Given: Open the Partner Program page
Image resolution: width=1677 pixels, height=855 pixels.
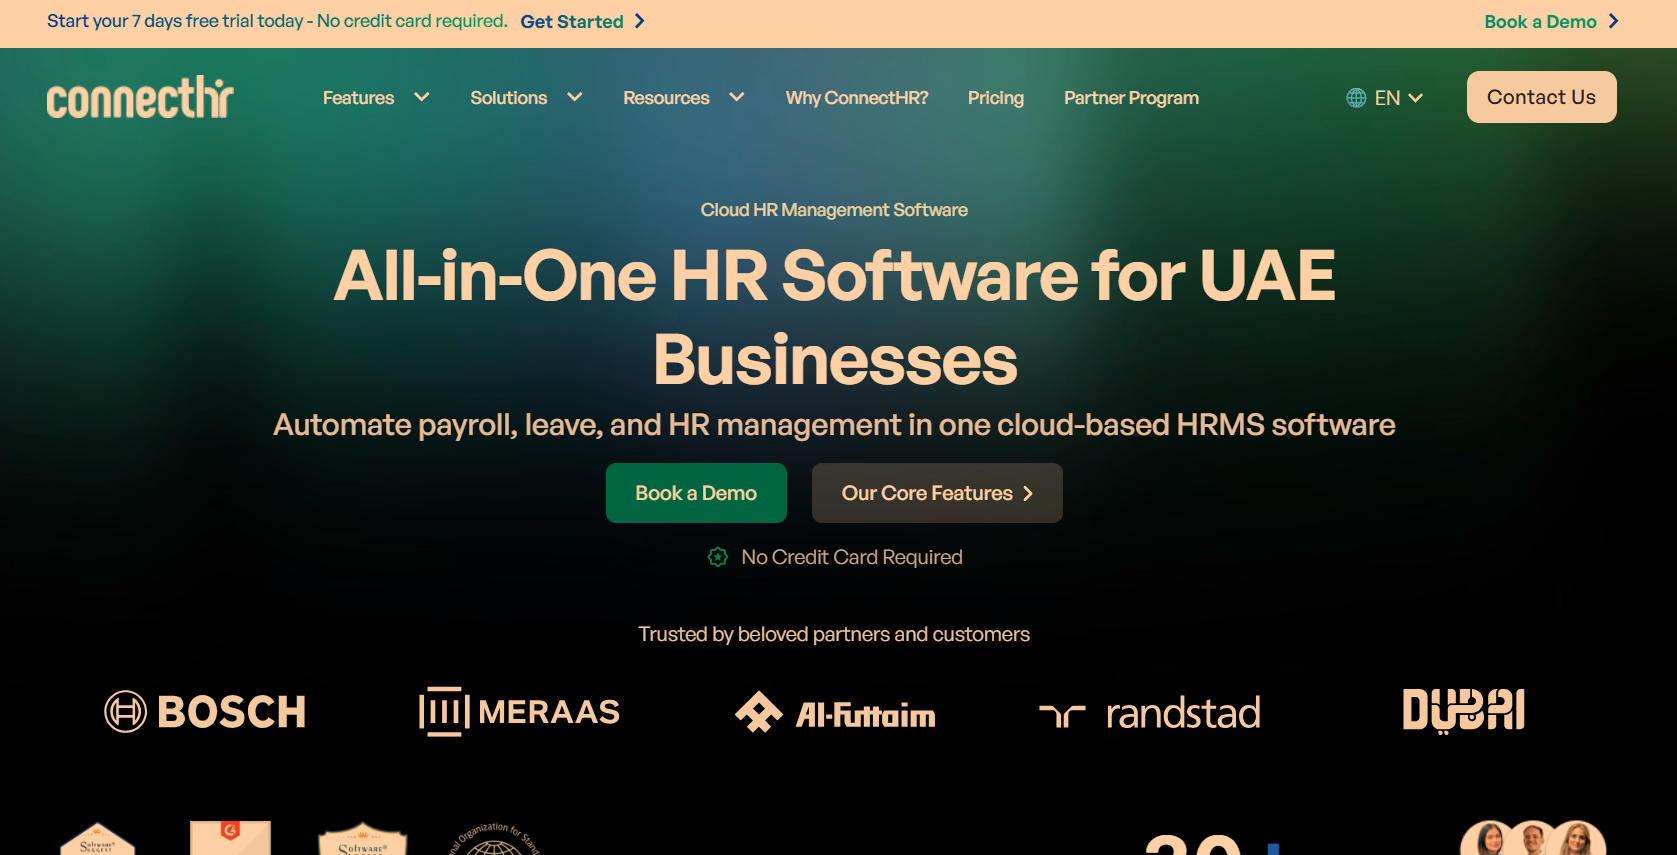Looking at the screenshot, I should [1131, 98].
